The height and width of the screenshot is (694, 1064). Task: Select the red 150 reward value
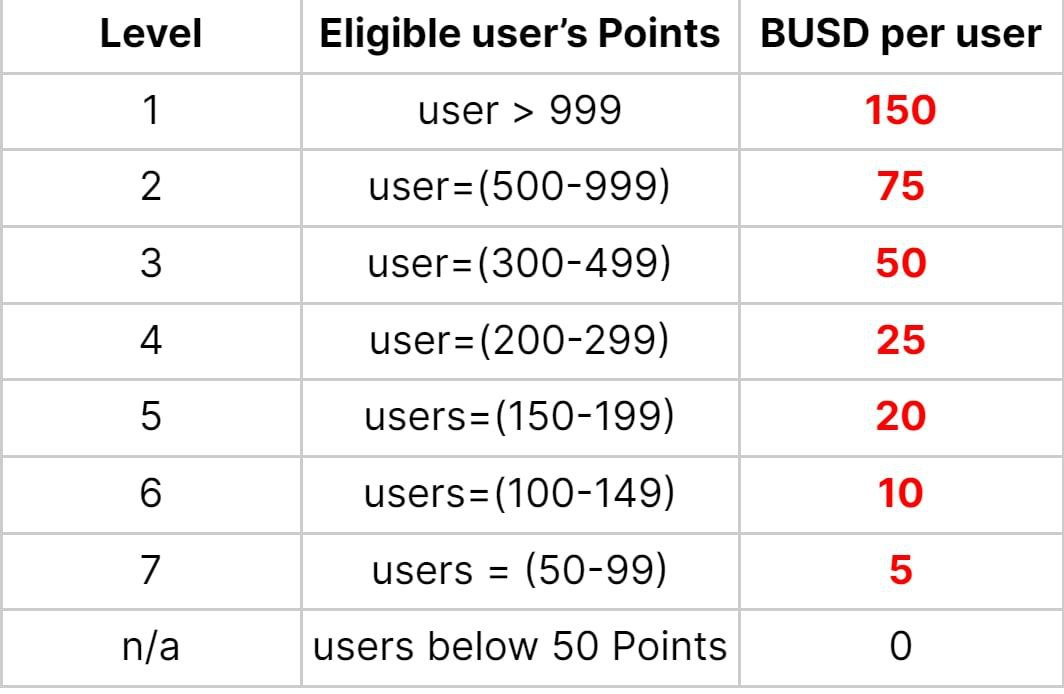click(900, 110)
